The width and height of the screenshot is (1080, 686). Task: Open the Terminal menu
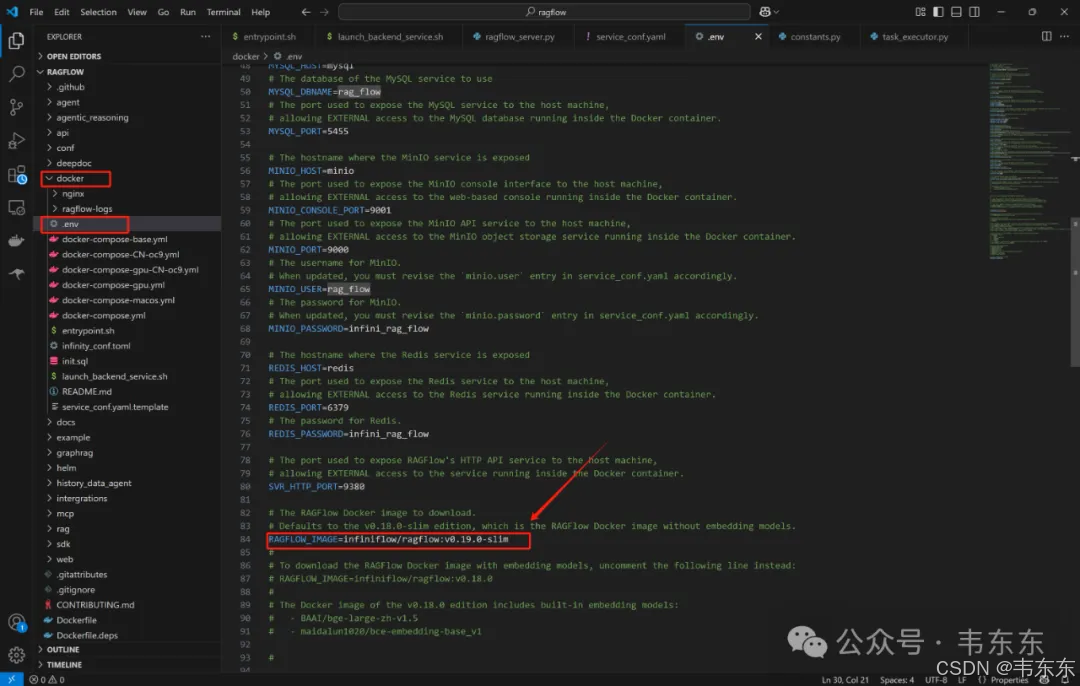click(224, 12)
